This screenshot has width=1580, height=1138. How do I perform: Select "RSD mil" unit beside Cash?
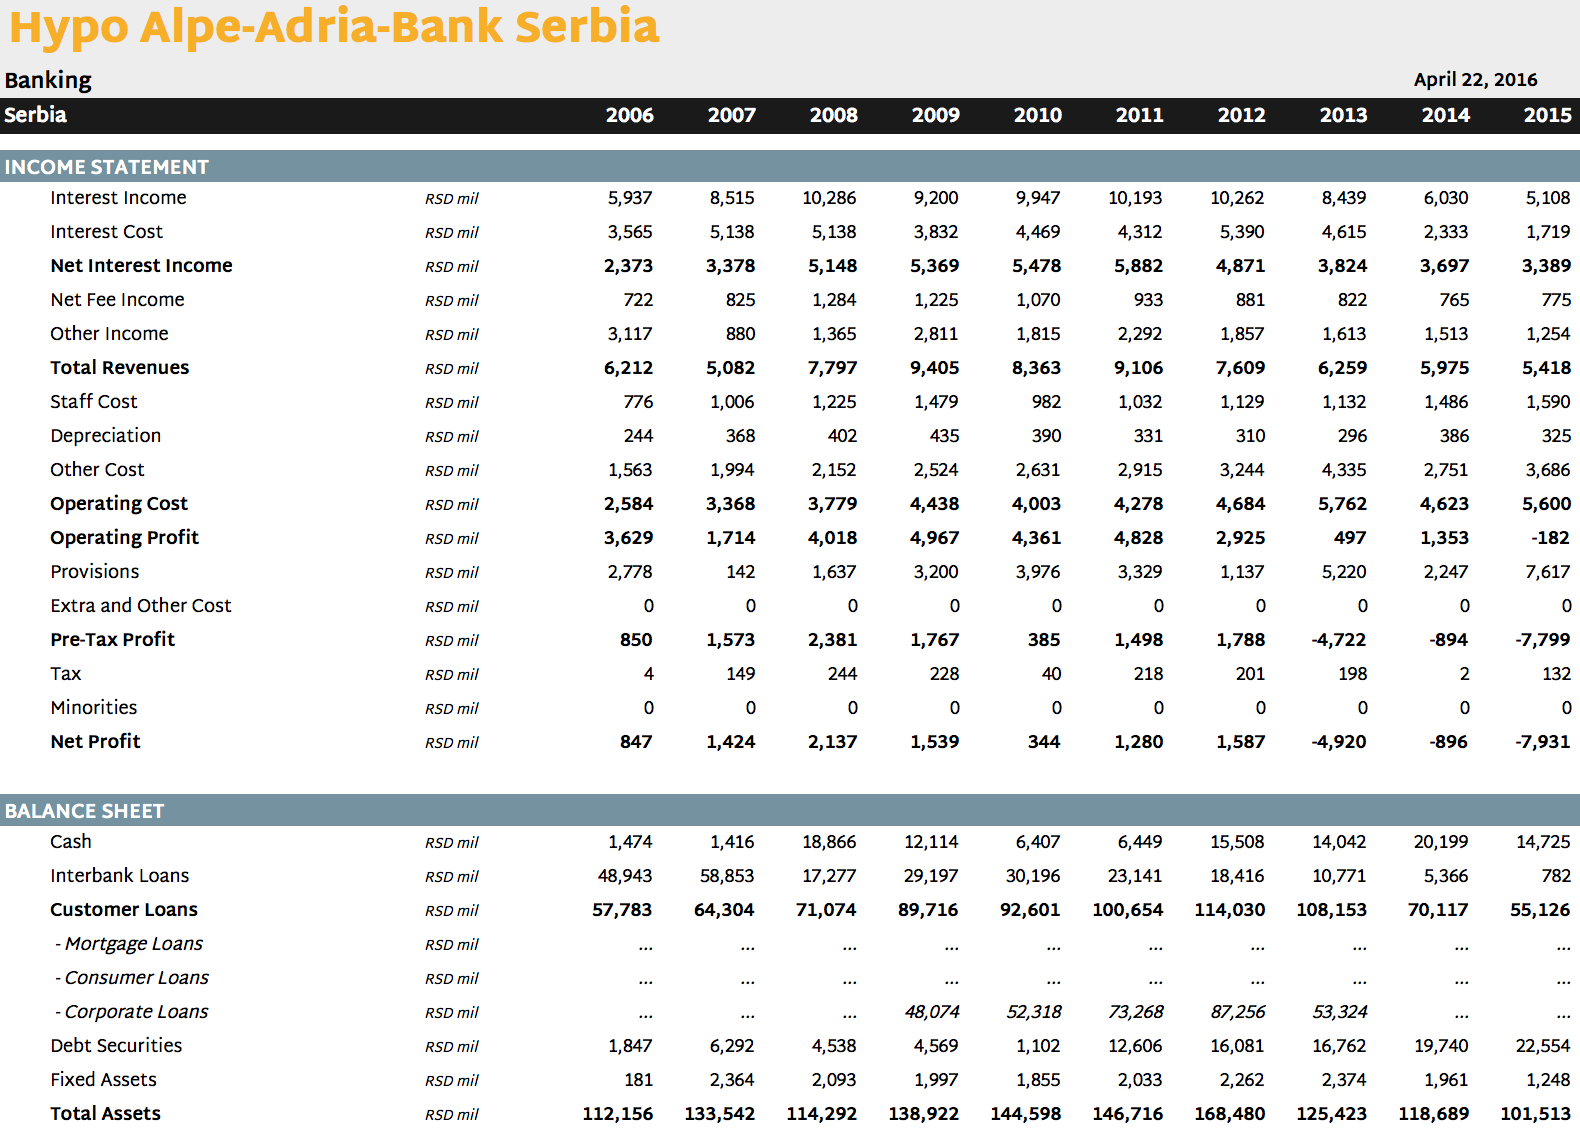pos(452,843)
